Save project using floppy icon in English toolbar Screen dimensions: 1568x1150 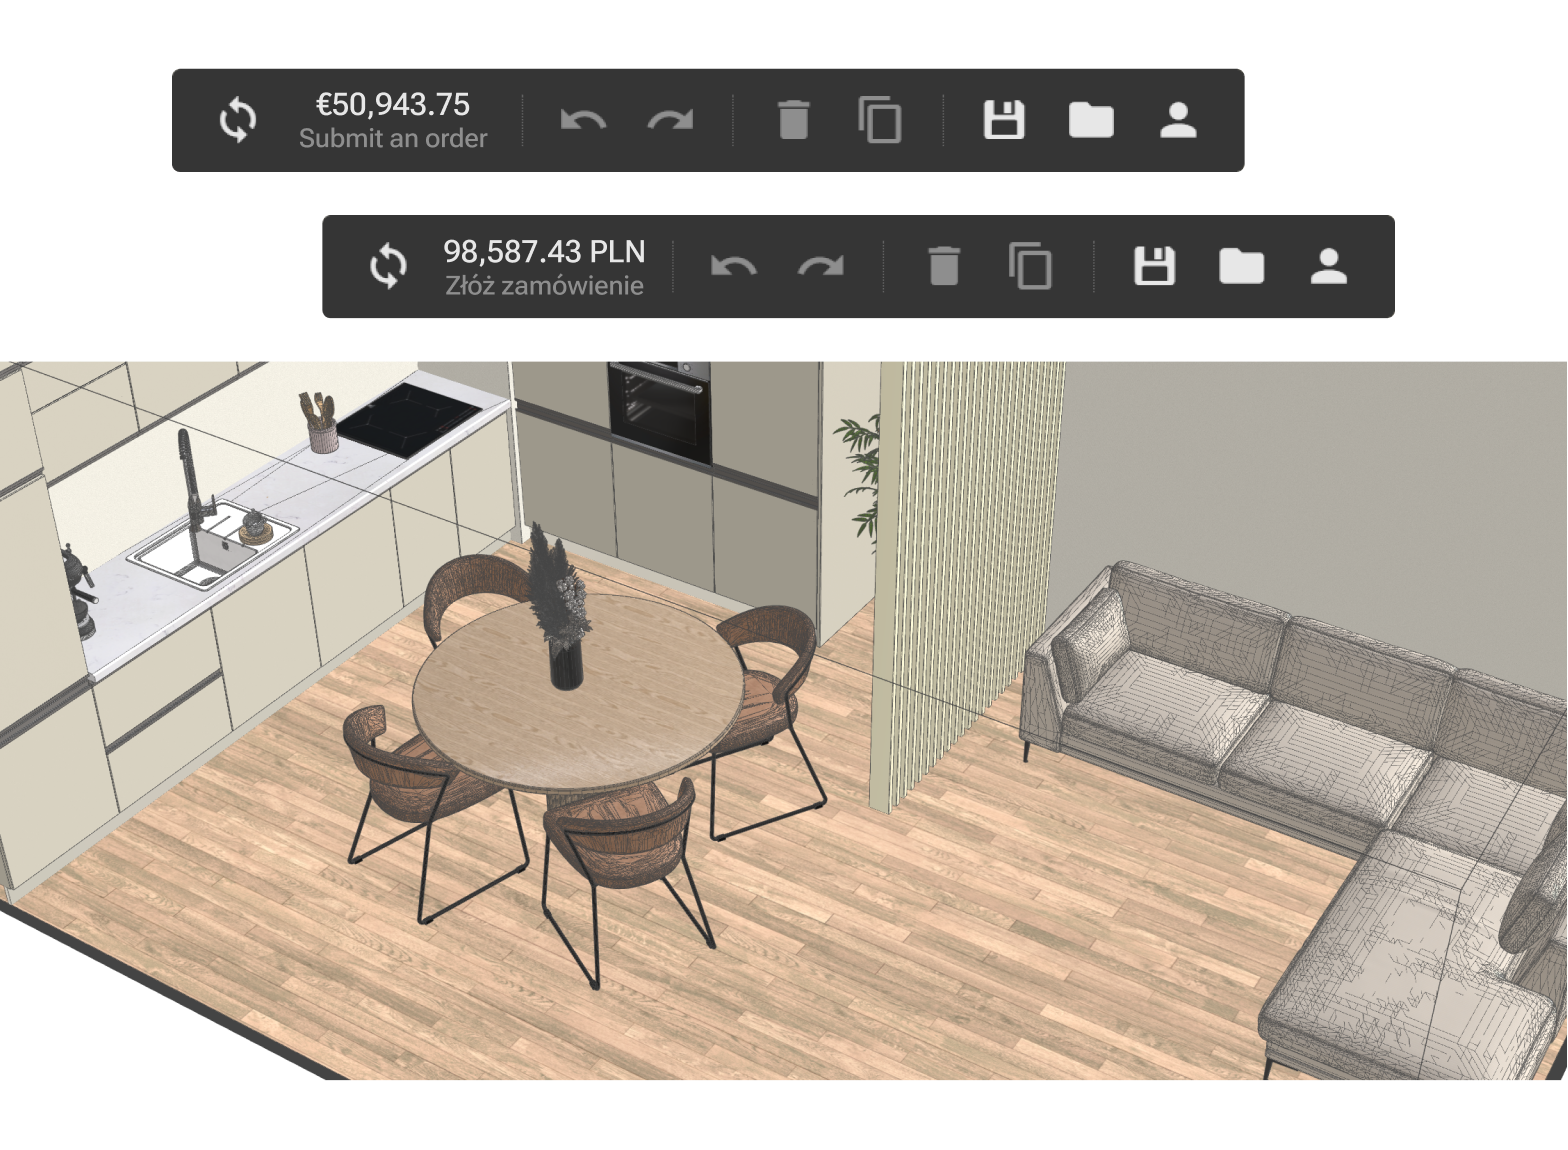tap(1004, 120)
